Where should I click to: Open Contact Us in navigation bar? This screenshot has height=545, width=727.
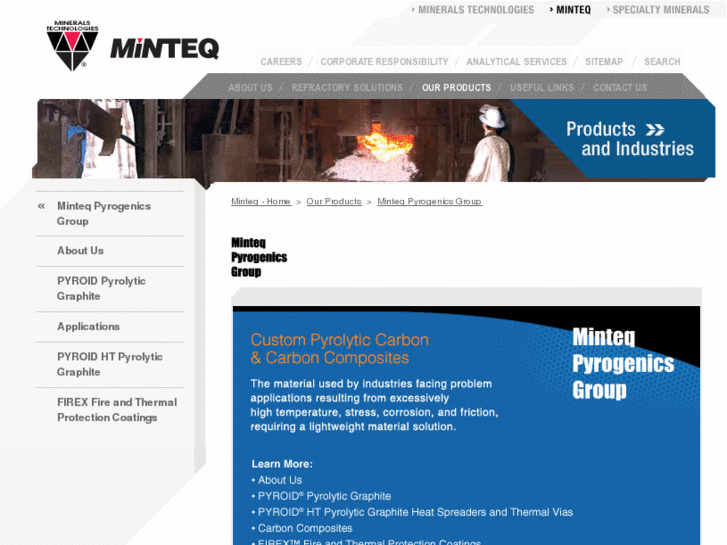(x=620, y=88)
